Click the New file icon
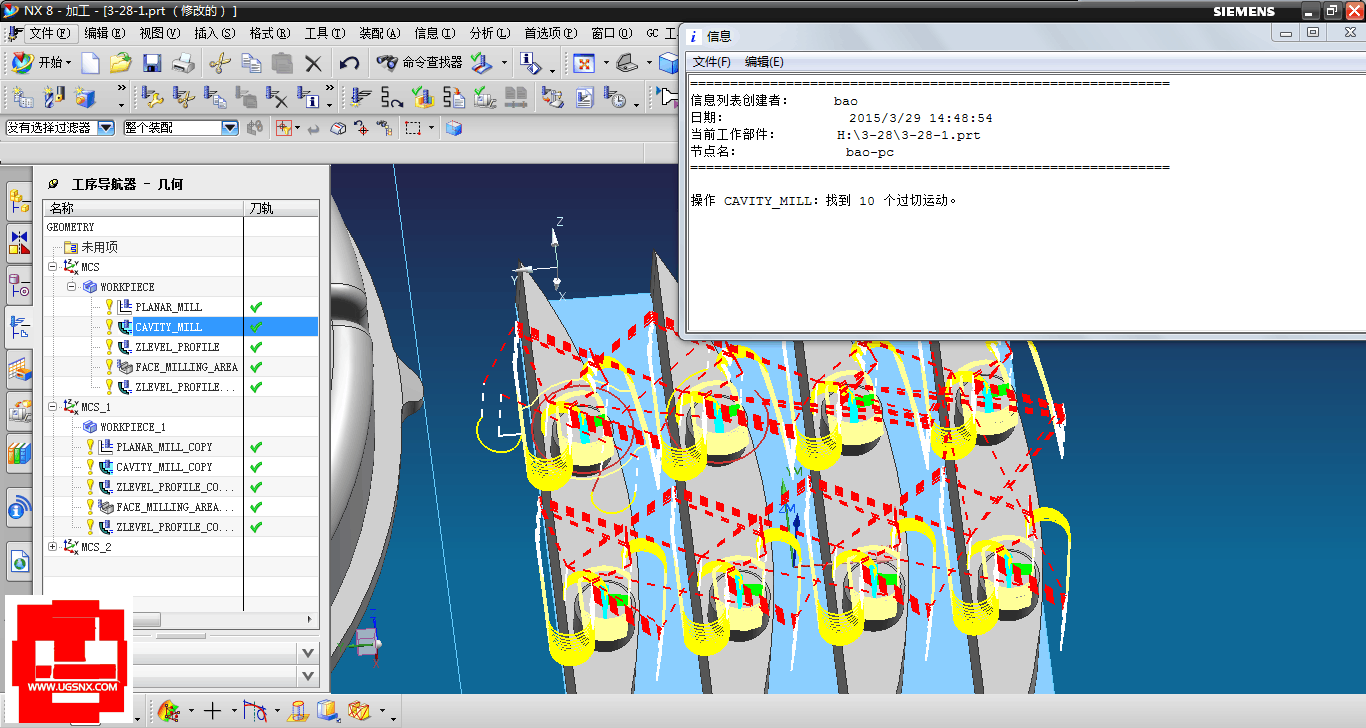Viewport: 1366px width, 728px height. point(91,63)
